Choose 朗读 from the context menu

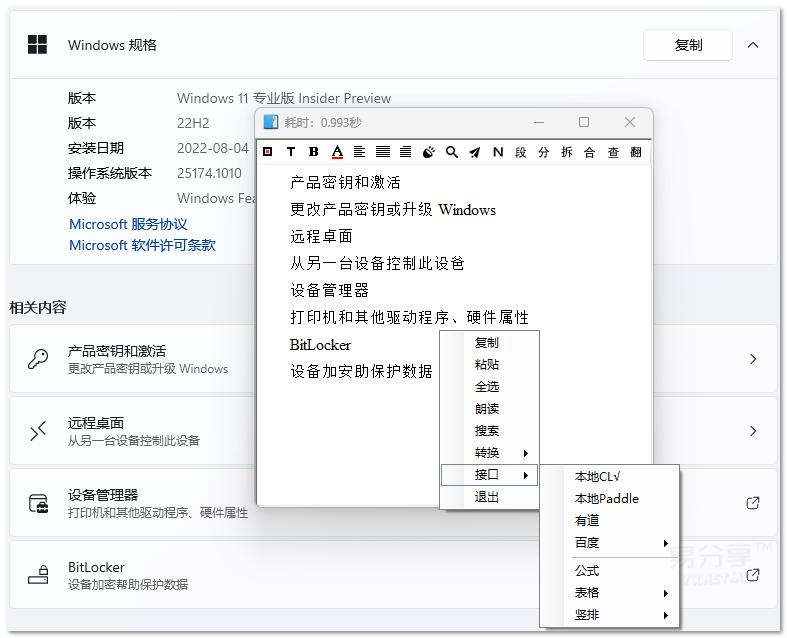[489, 409]
